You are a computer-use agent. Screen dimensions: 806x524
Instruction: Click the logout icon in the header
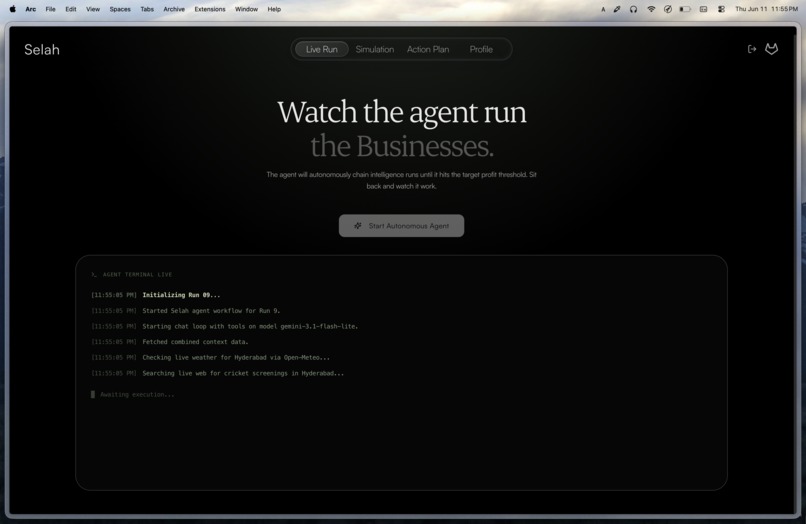pos(752,49)
